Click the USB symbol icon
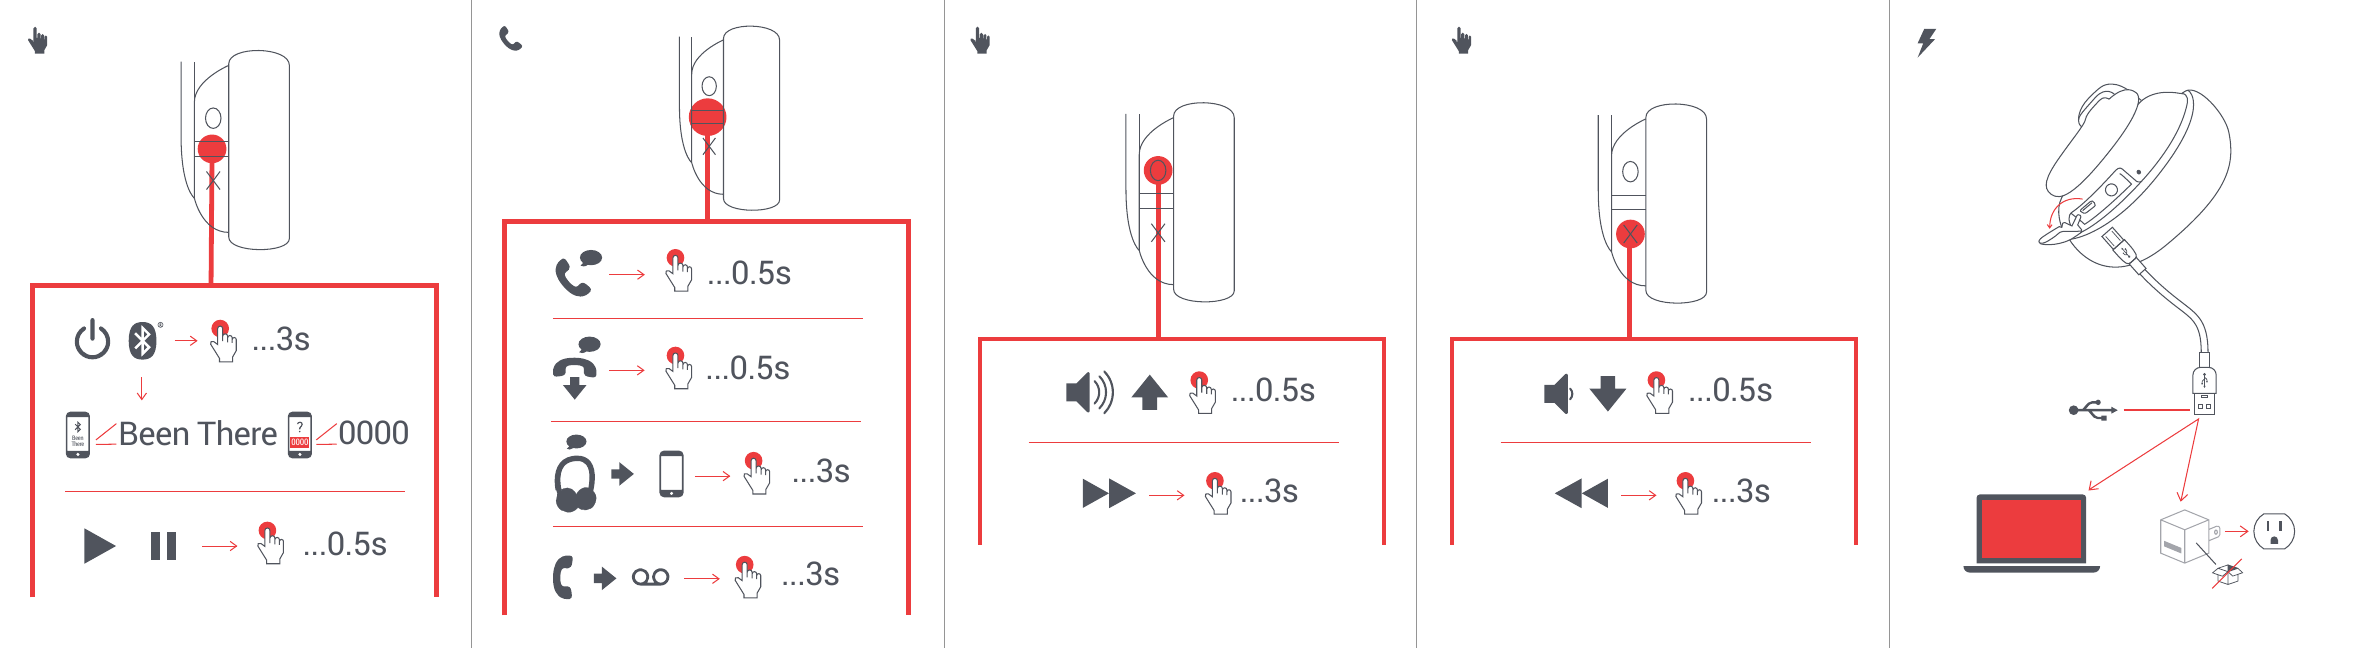Viewport: 2361px width, 648px height. coord(2093,410)
